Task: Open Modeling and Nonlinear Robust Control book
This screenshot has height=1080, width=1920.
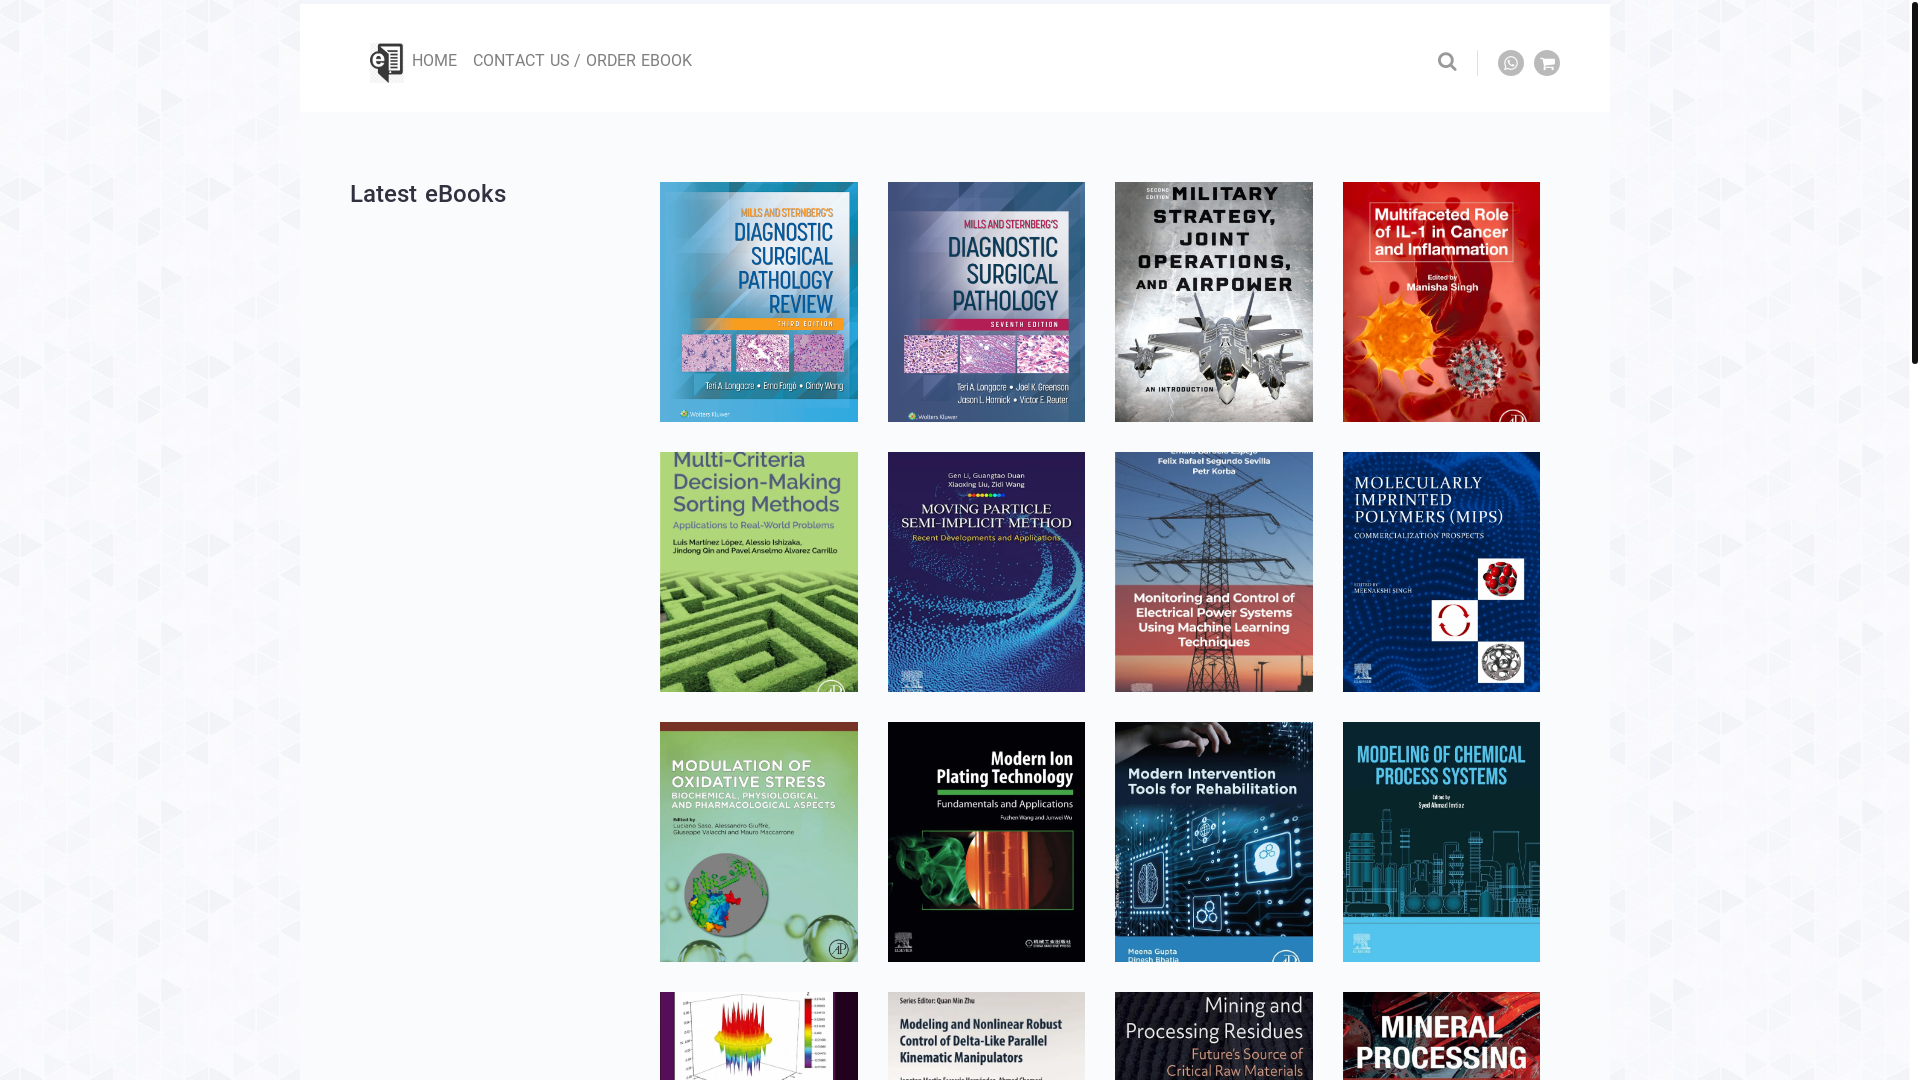Action: tap(986, 1036)
